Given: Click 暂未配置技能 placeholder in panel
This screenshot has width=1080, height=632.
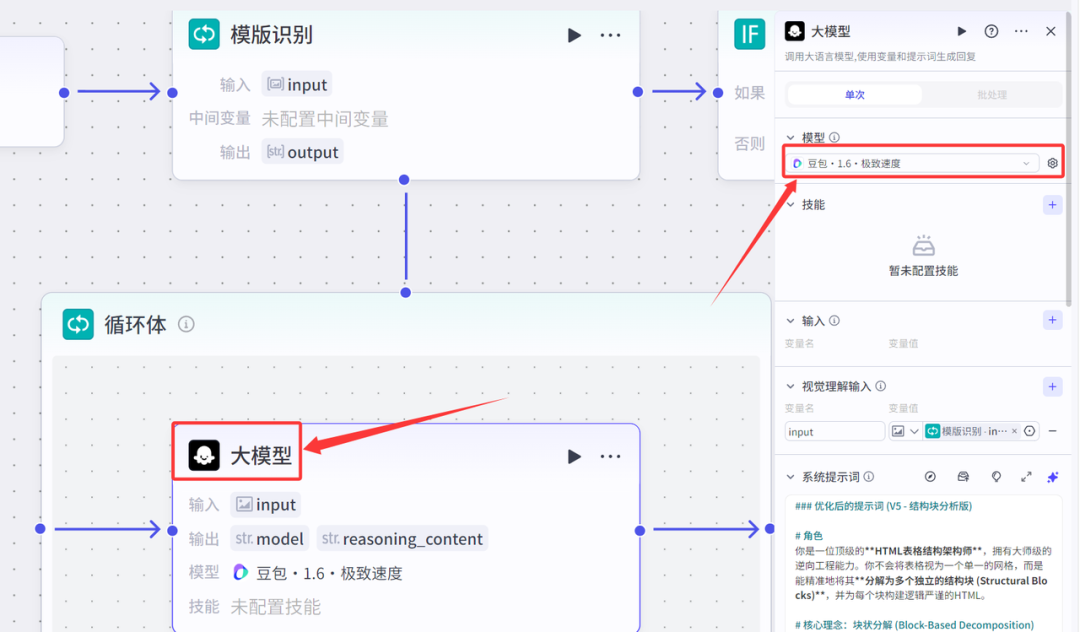Looking at the screenshot, I should coord(923,271).
